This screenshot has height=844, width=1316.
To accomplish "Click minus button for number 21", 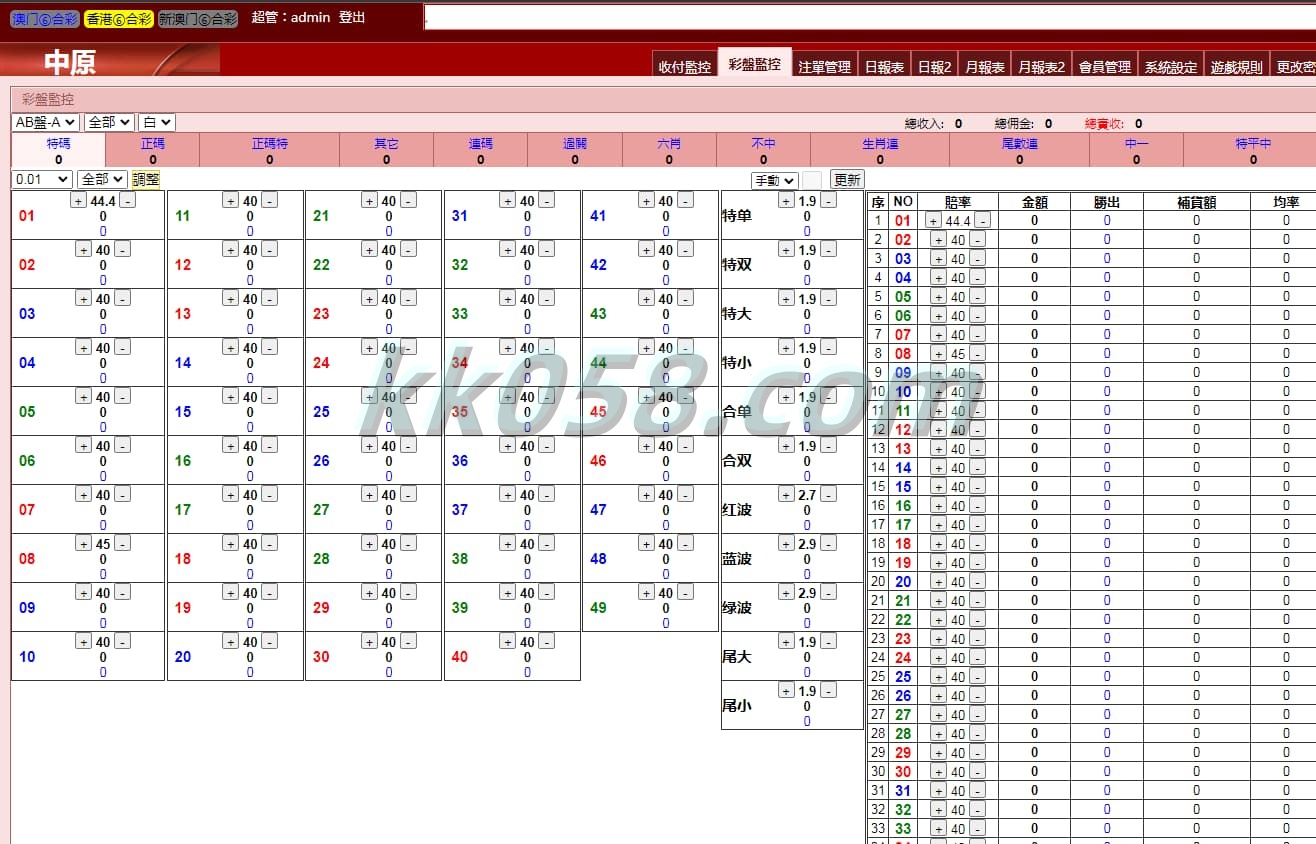I will pyautogui.click(x=408, y=201).
